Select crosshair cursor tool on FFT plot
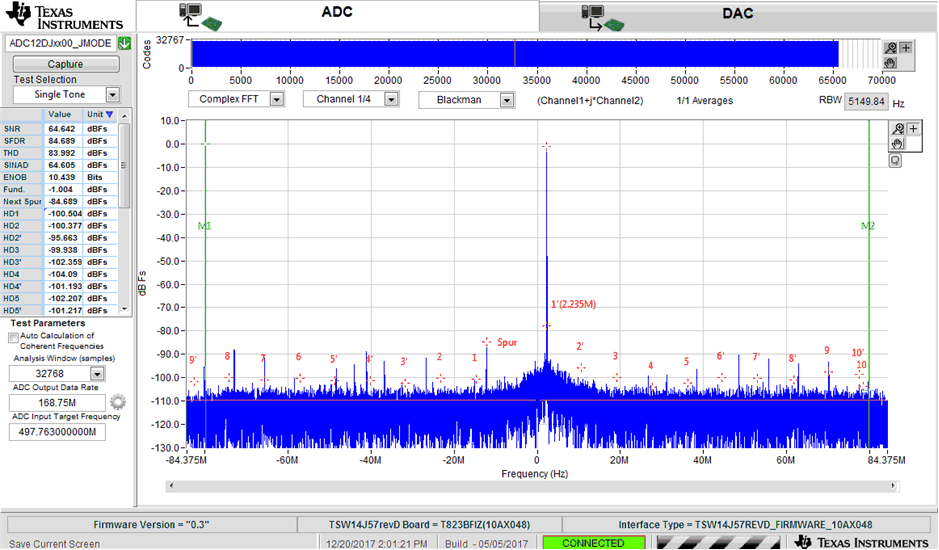The width and height of the screenshot is (939, 550). [x=913, y=129]
